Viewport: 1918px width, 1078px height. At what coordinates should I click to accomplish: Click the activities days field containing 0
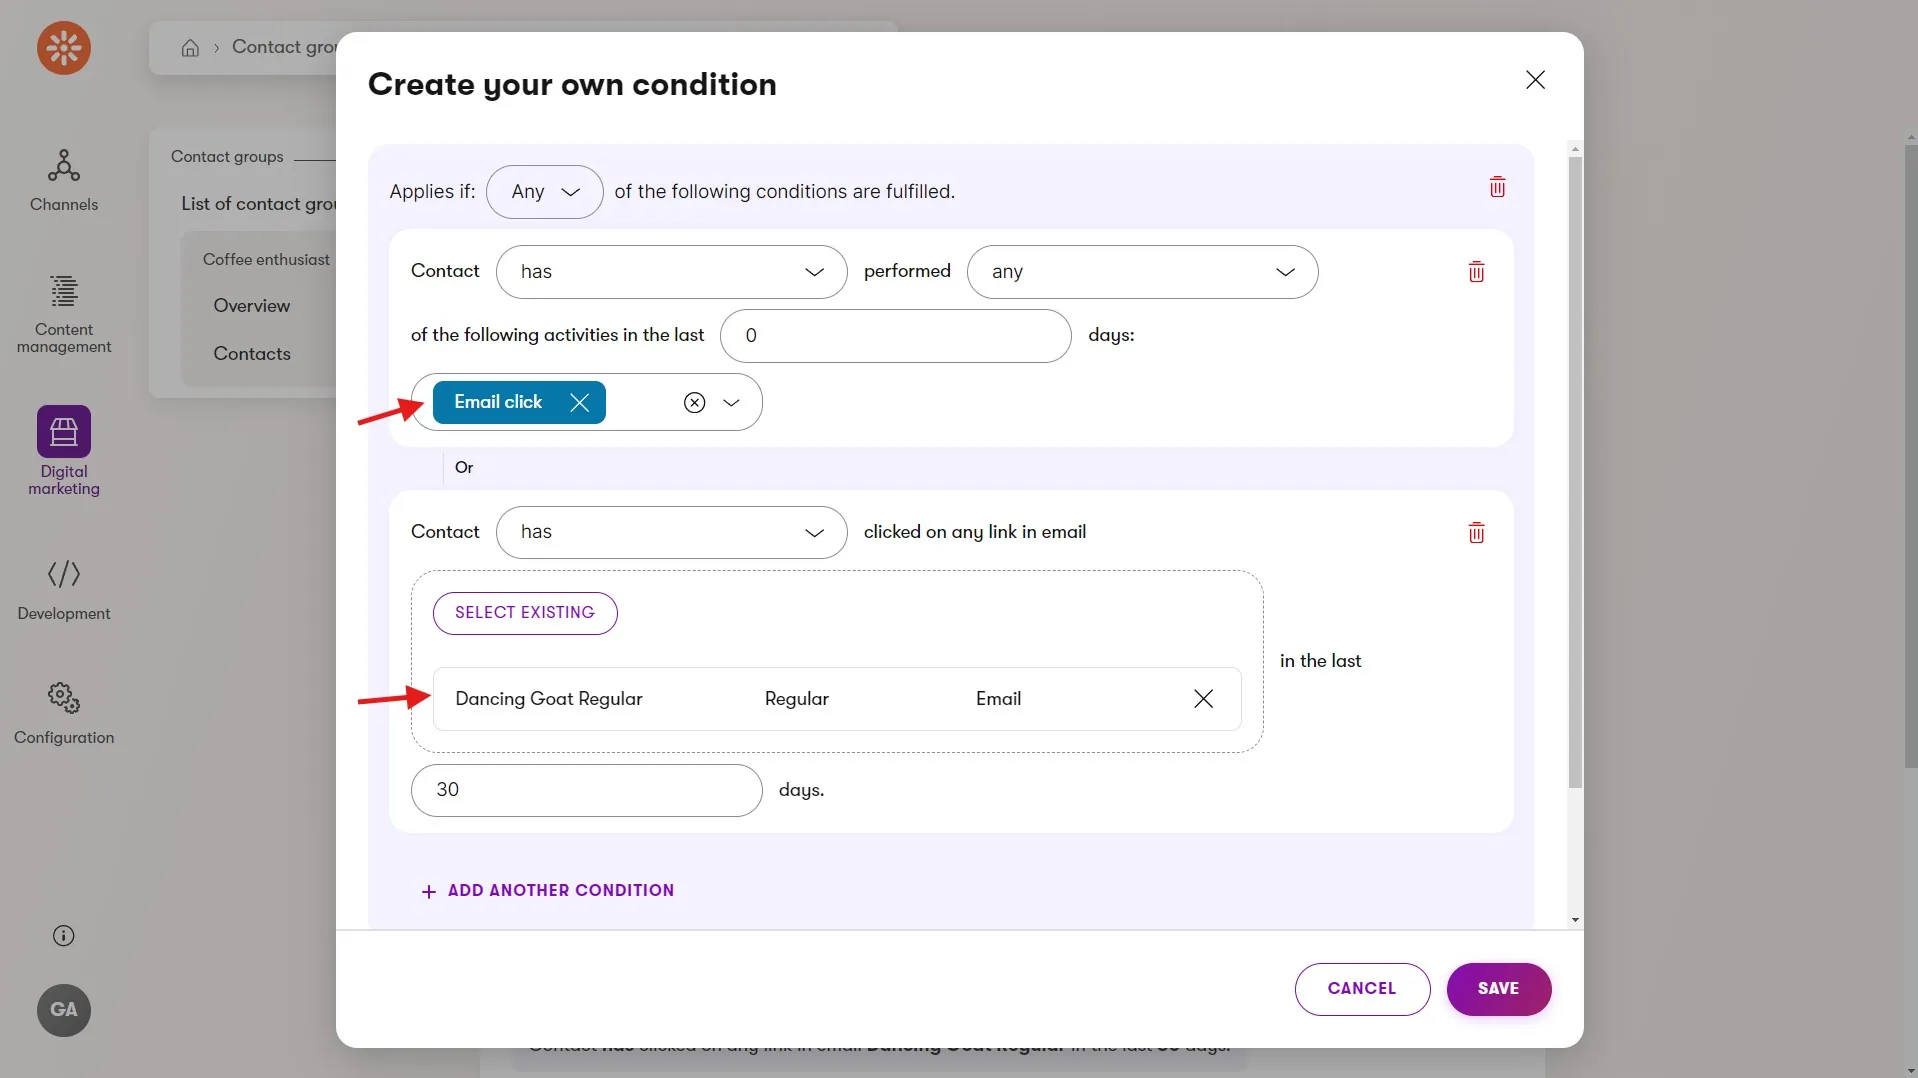pyautogui.click(x=896, y=336)
